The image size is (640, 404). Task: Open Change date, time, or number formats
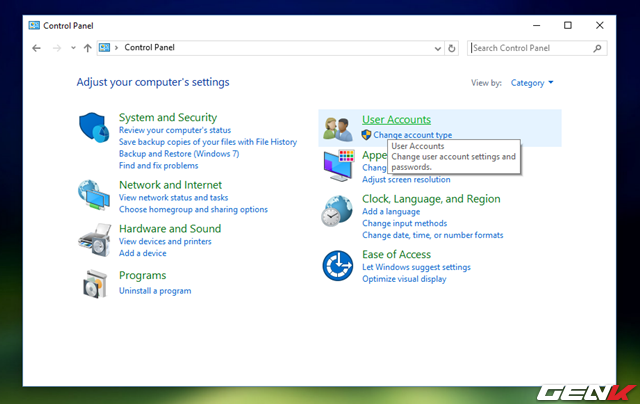[x=433, y=235]
